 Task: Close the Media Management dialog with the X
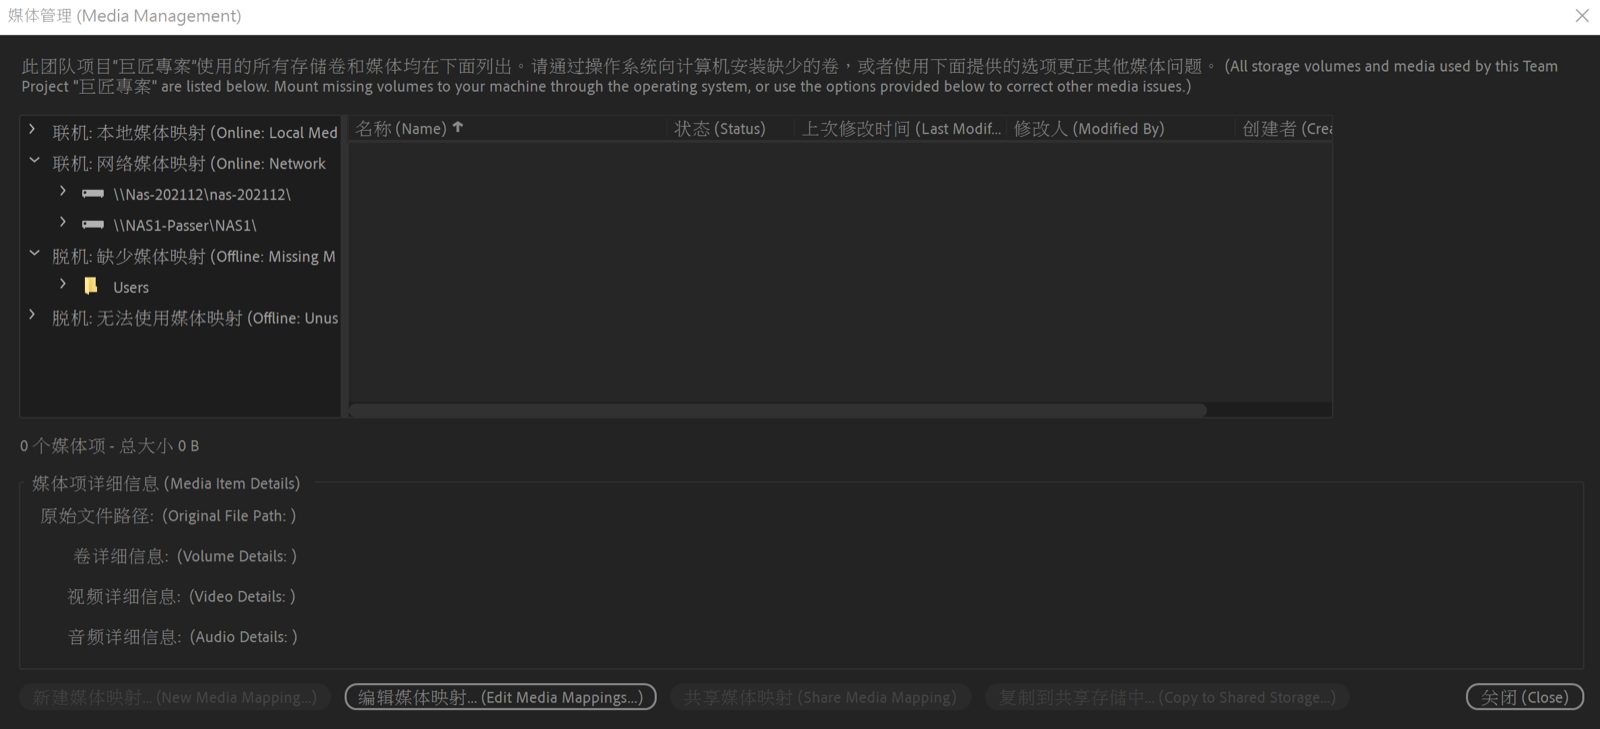1582,16
